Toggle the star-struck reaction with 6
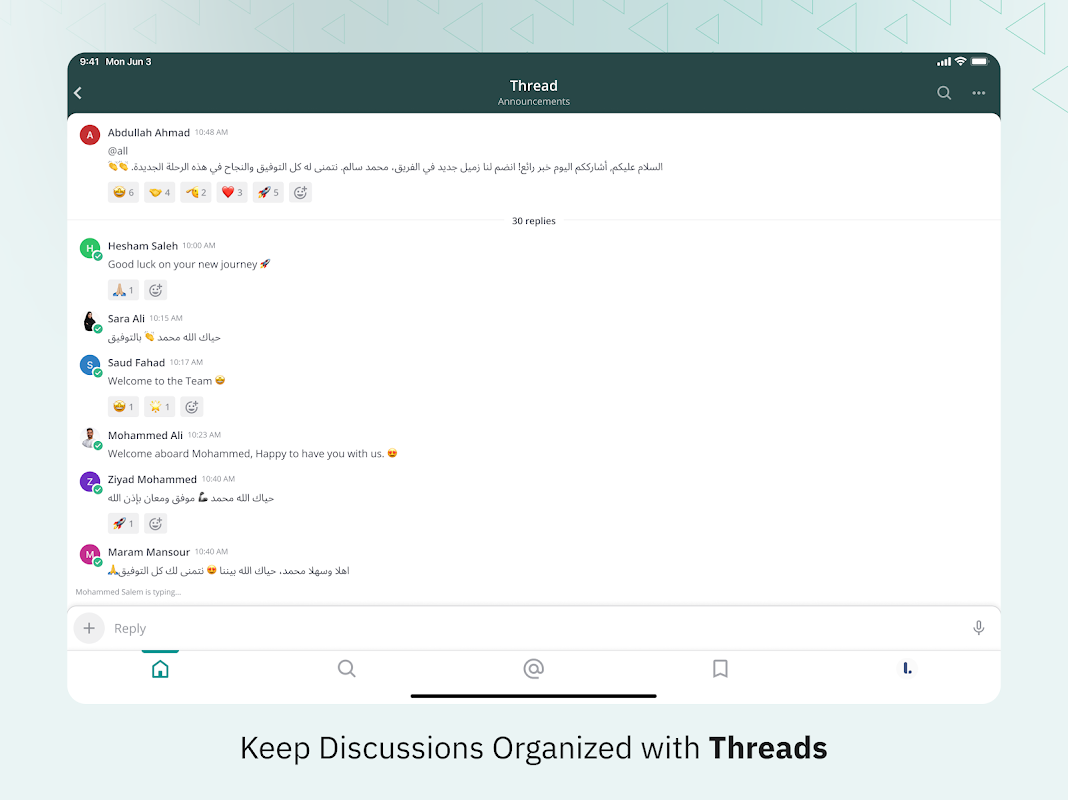The image size is (1068, 800). pos(123,193)
